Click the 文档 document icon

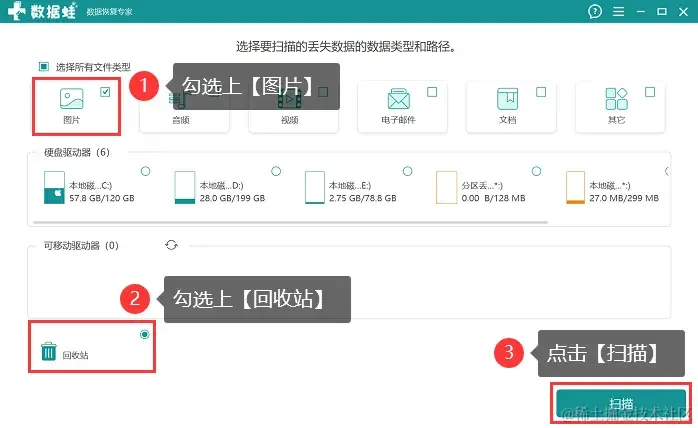507,98
